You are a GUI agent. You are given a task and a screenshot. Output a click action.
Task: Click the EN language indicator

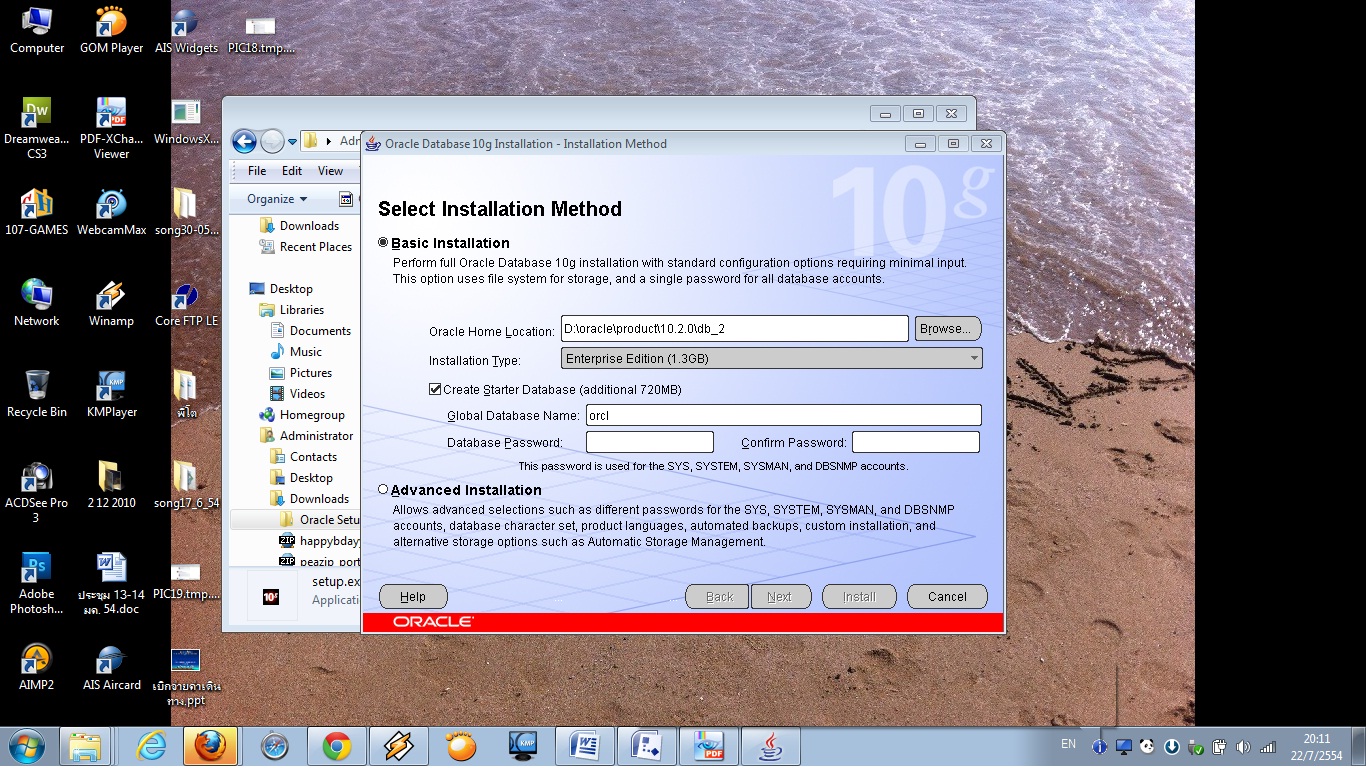[x=1068, y=744]
